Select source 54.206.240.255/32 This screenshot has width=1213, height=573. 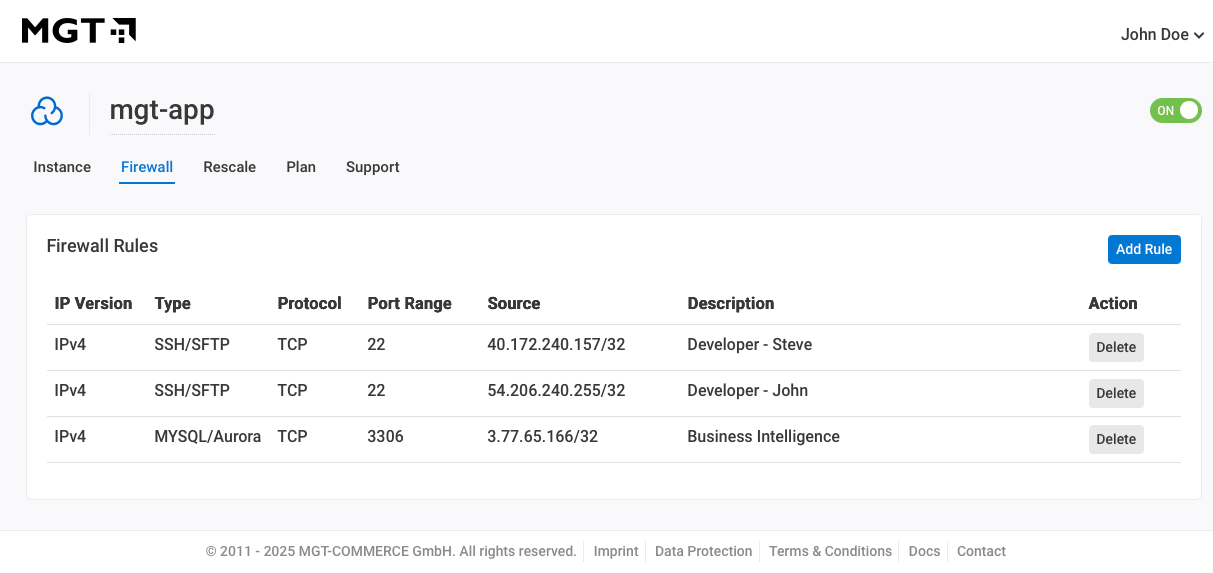click(556, 391)
